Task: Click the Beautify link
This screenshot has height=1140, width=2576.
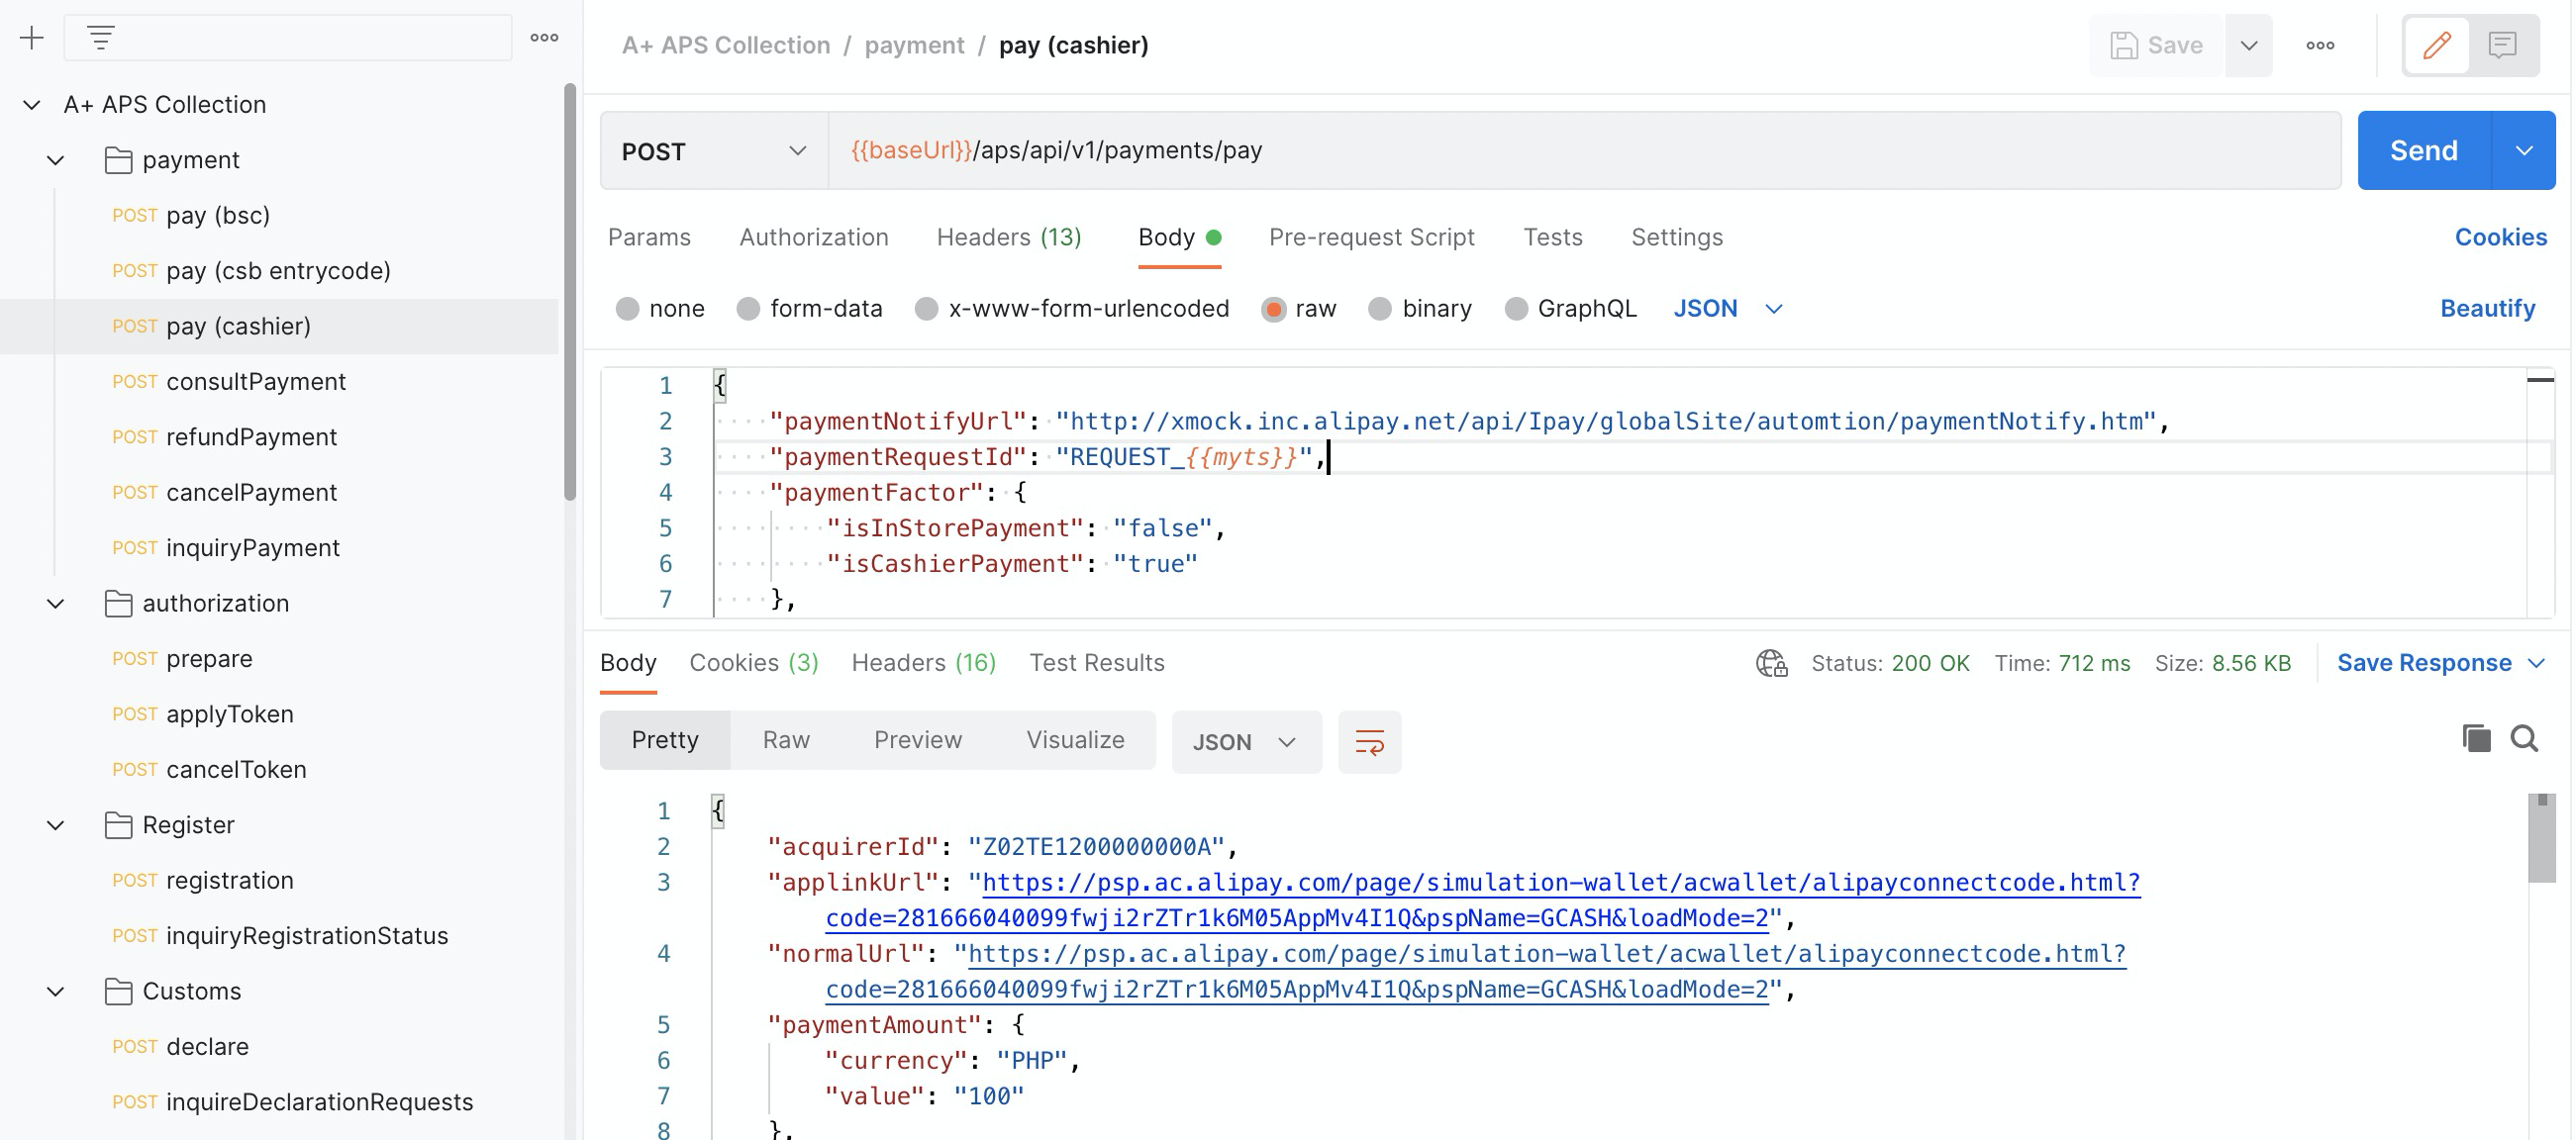Action: click(x=2488, y=308)
